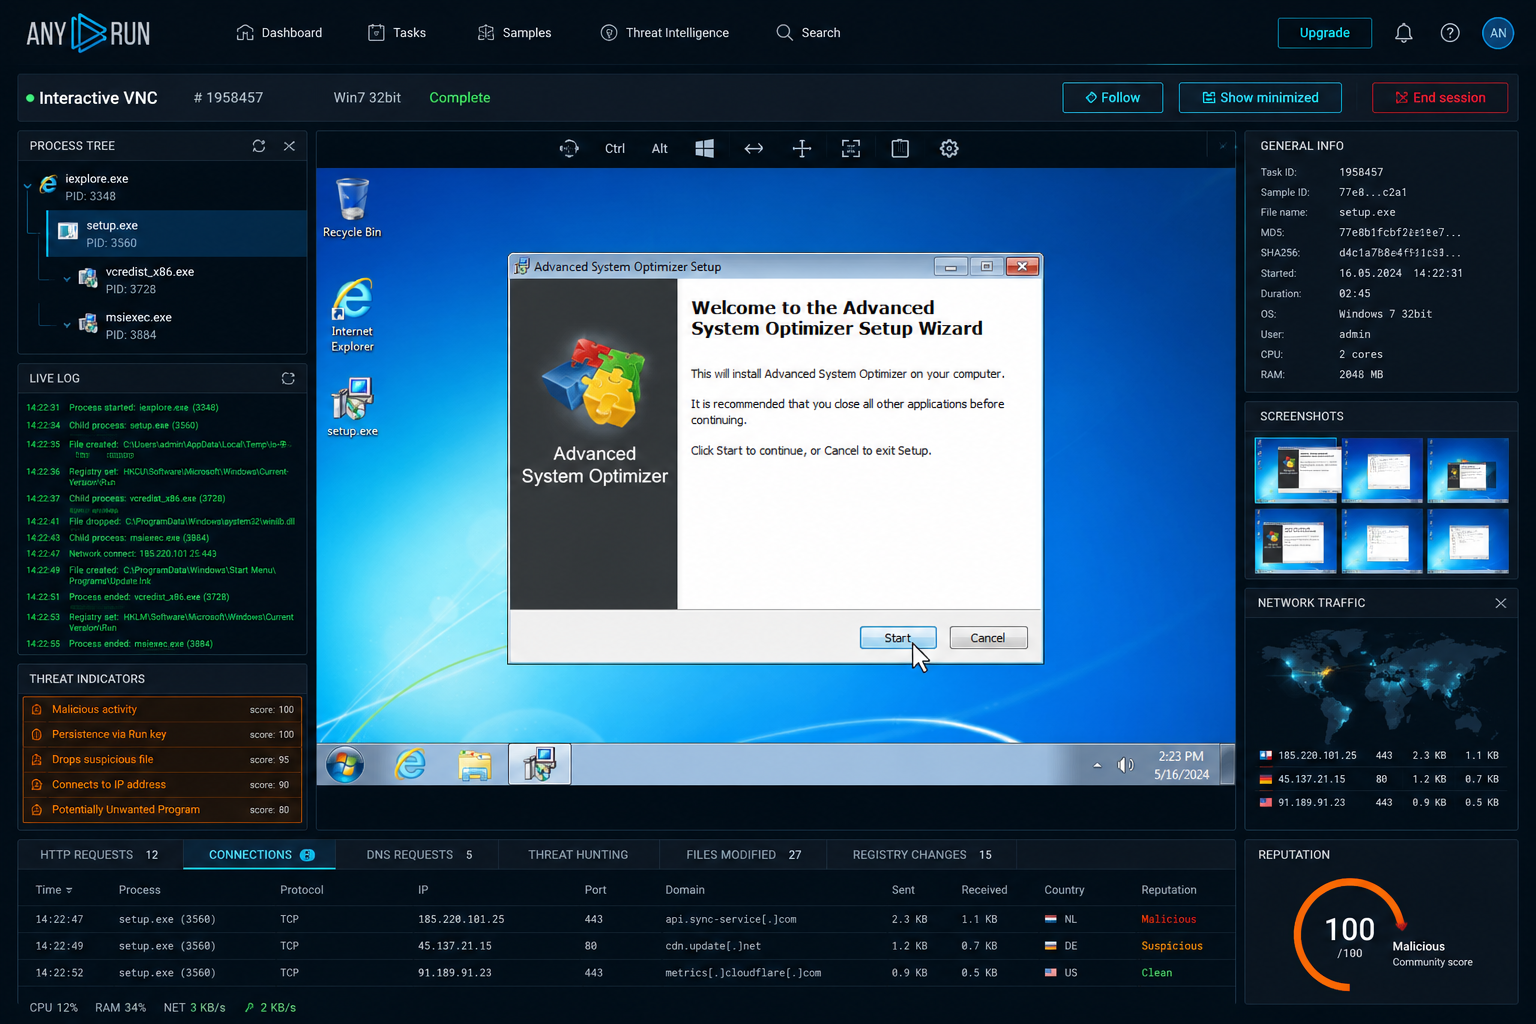The height and width of the screenshot is (1024, 1536).
Task: Open notifications via the bell icon
Action: point(1404,33)
